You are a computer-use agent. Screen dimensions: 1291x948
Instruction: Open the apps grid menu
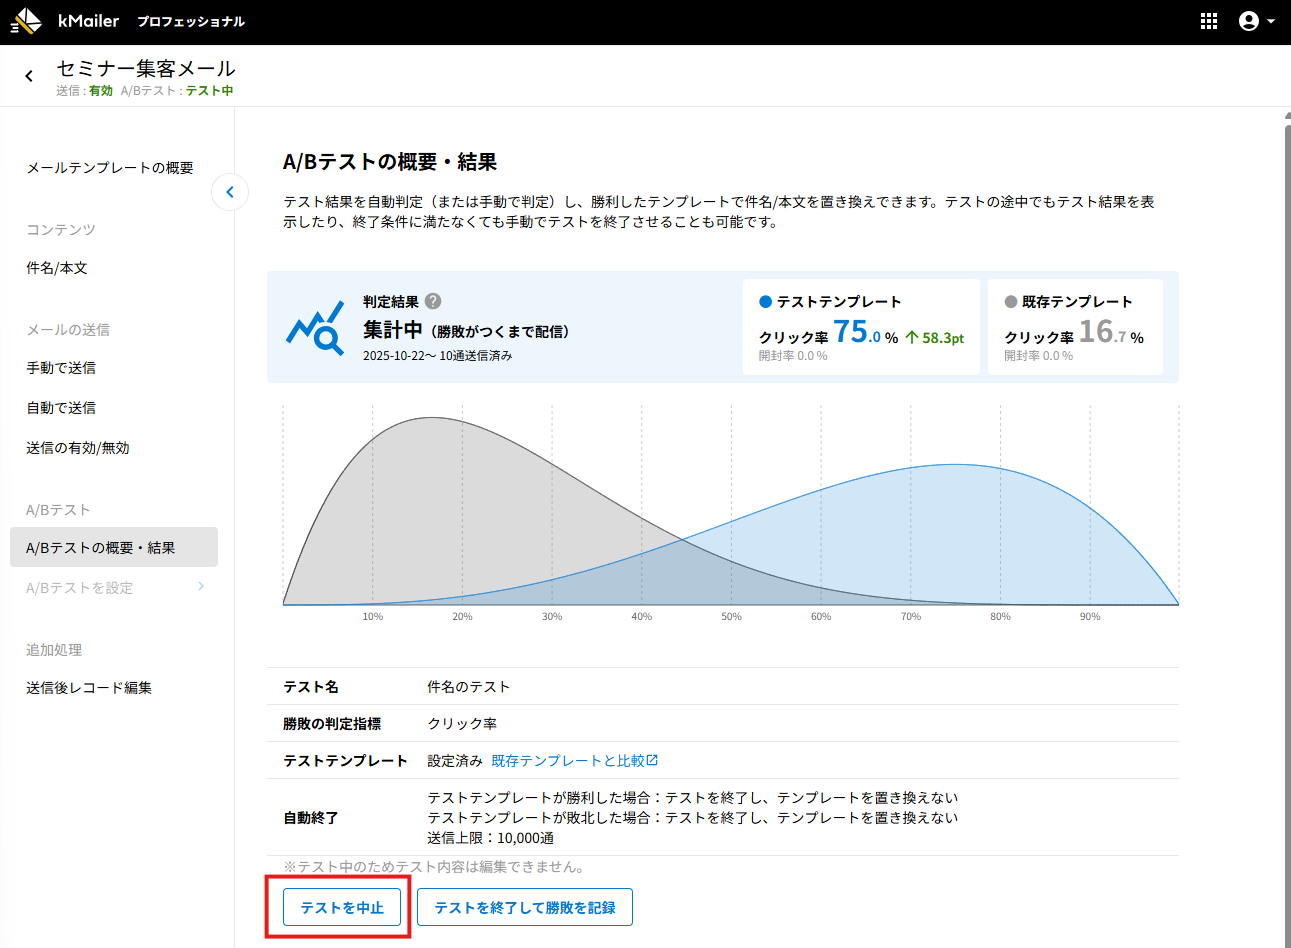point(1208,21)
